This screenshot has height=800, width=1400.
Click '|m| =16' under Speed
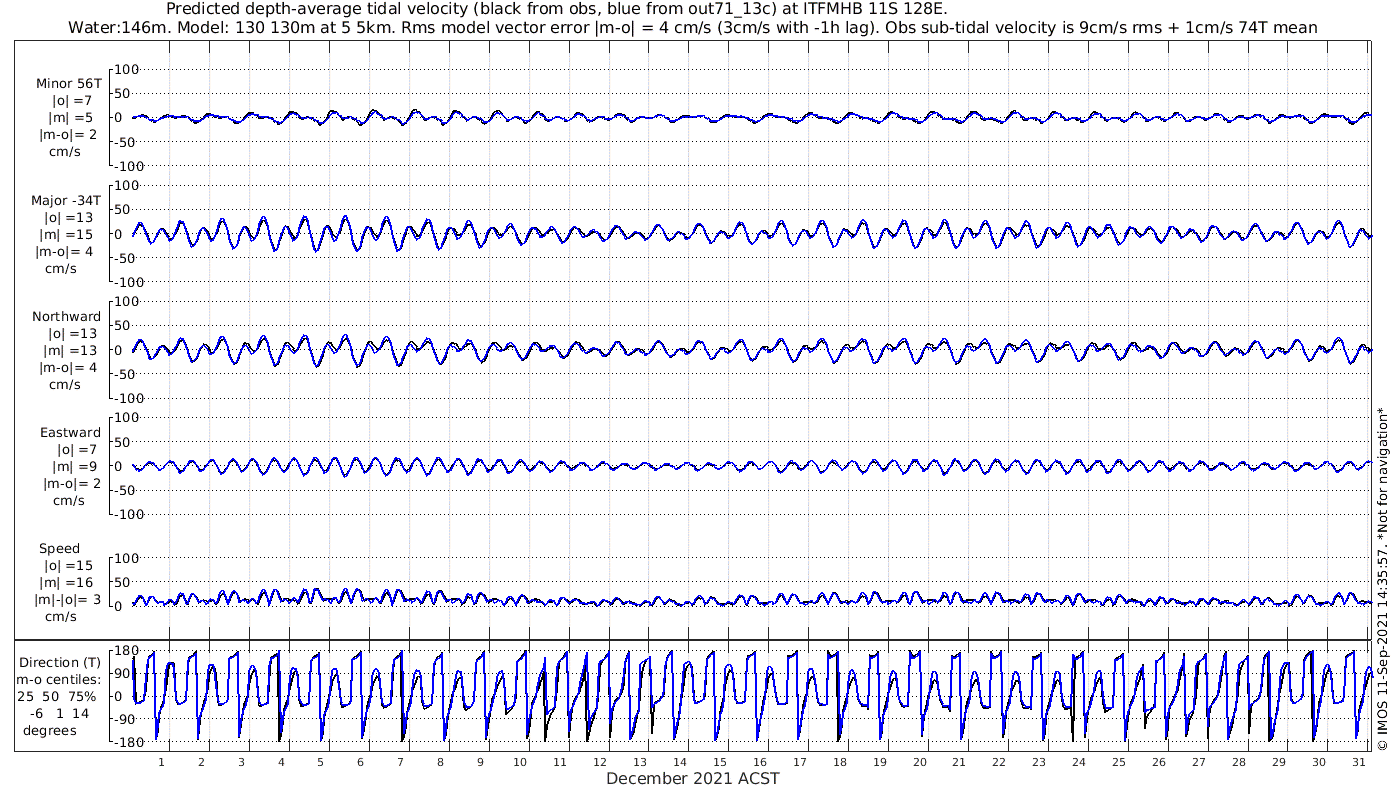(x=68, y=582)
